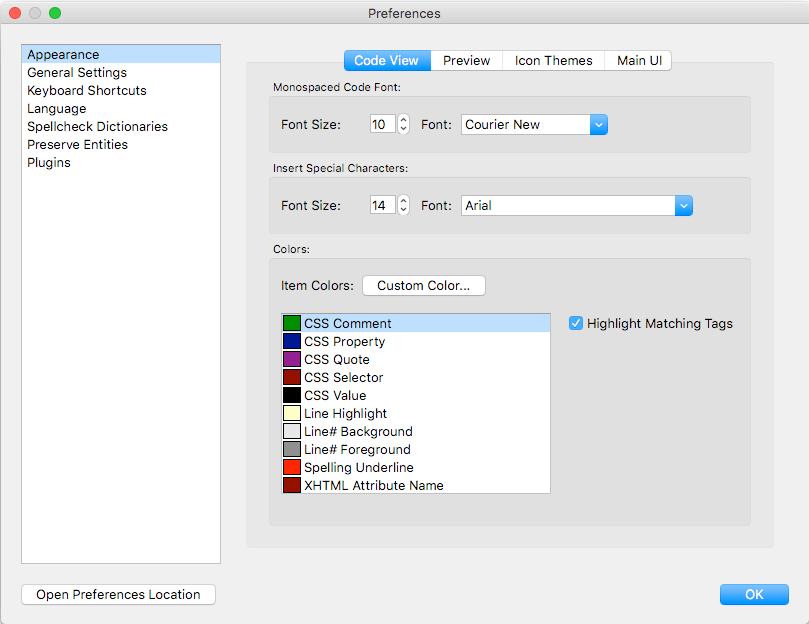The image size is (809, 624).
Task: Select the CSS Comment green color swatch
Action: [292, 323]
